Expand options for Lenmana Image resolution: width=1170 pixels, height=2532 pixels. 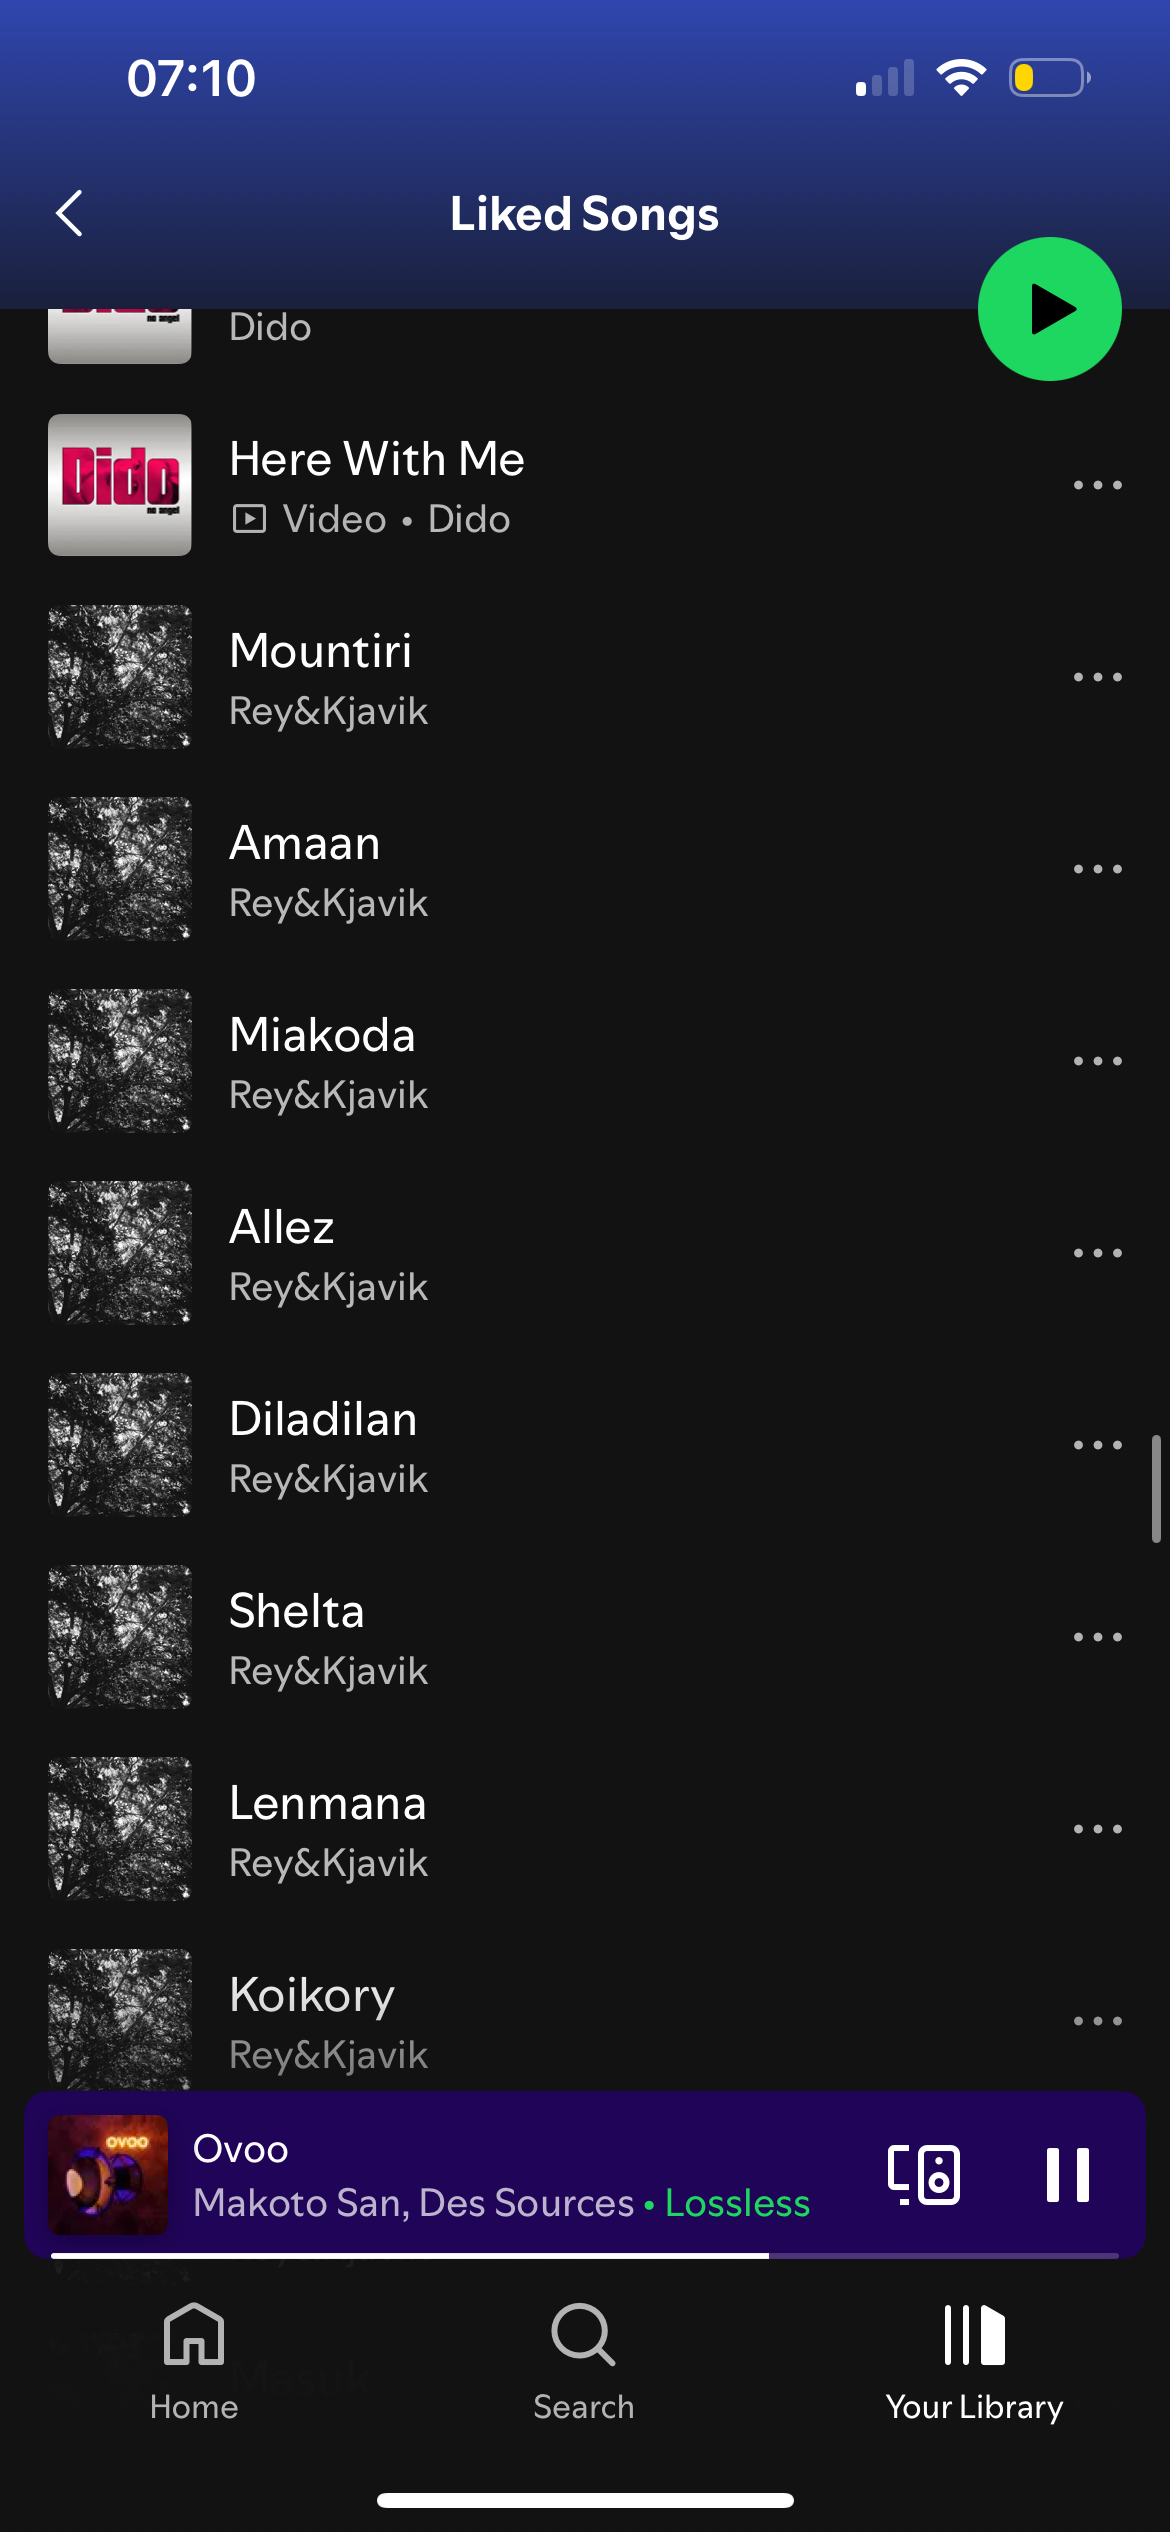click(1097, 1829)
